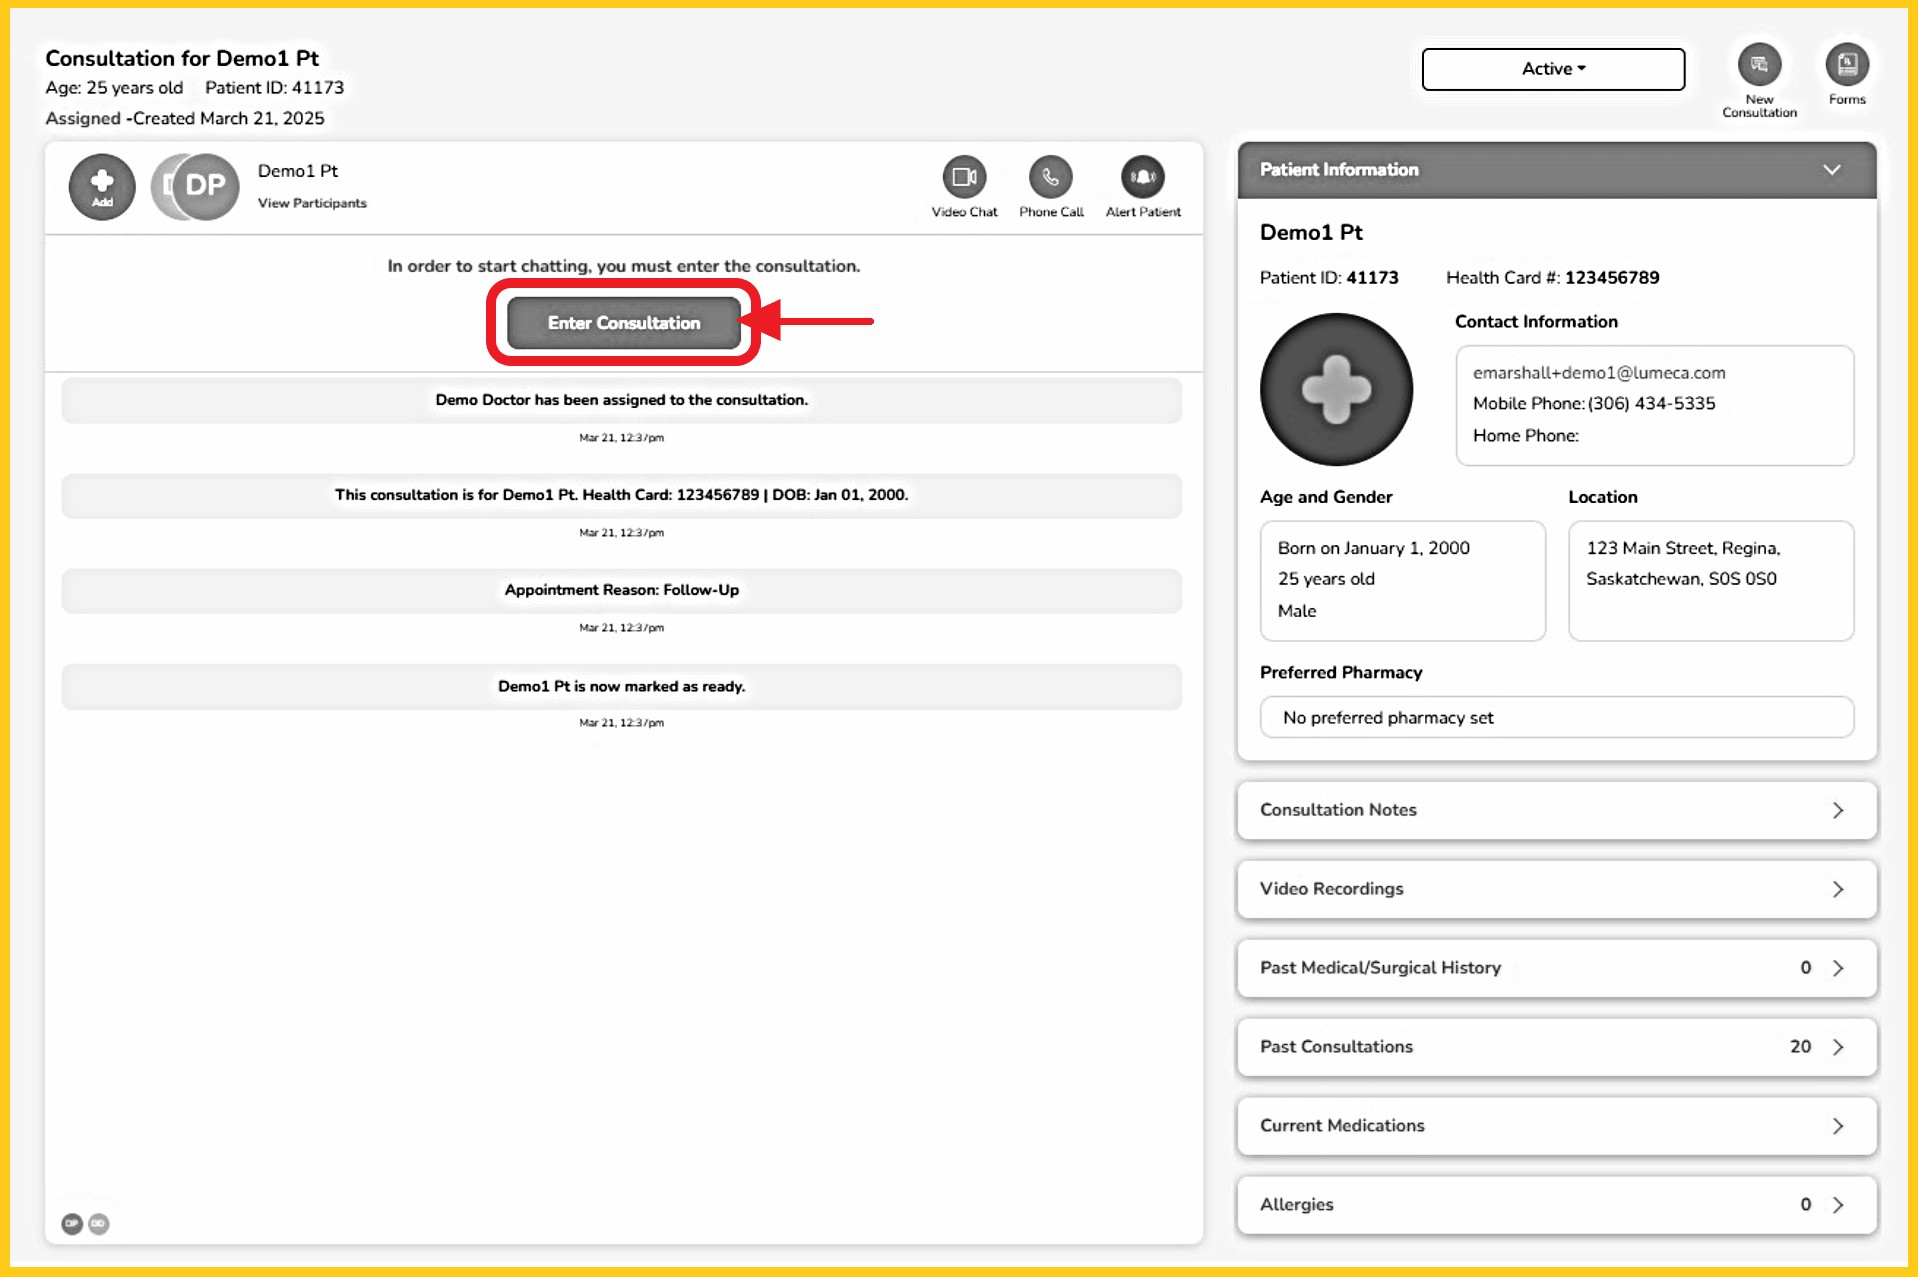Open New Consultation icon
This screenshot has height=1277, width=1918.
tap(1758, 66)
